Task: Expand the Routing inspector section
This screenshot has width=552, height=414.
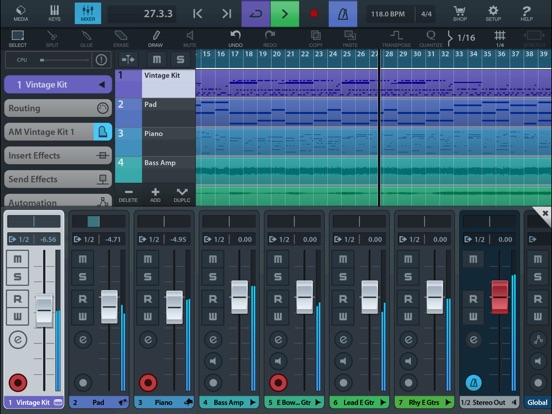Action: point(58,108)
